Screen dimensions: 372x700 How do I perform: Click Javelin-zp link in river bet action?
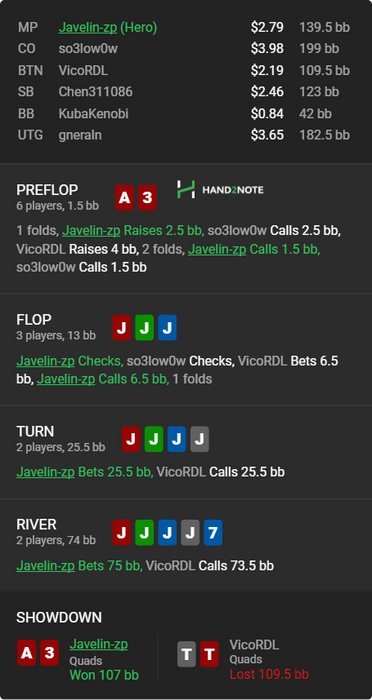coord(46,566)
